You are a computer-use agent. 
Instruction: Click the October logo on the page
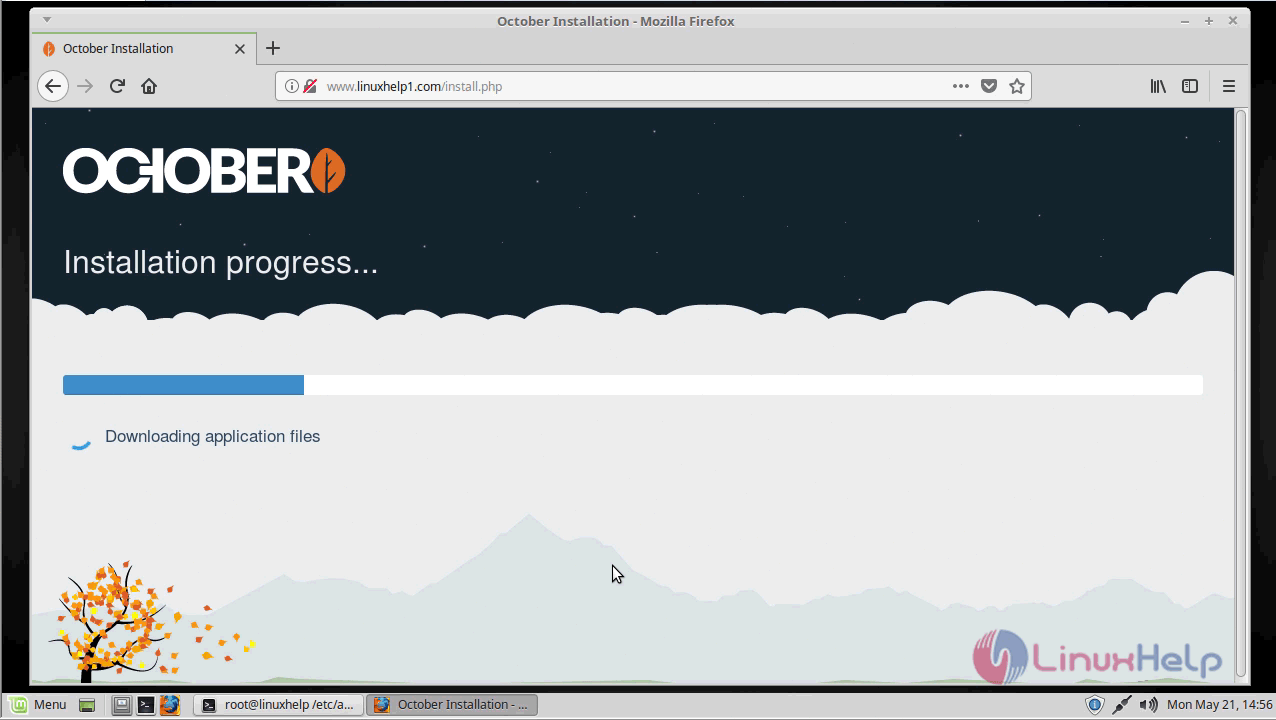[x=204, y=171]
